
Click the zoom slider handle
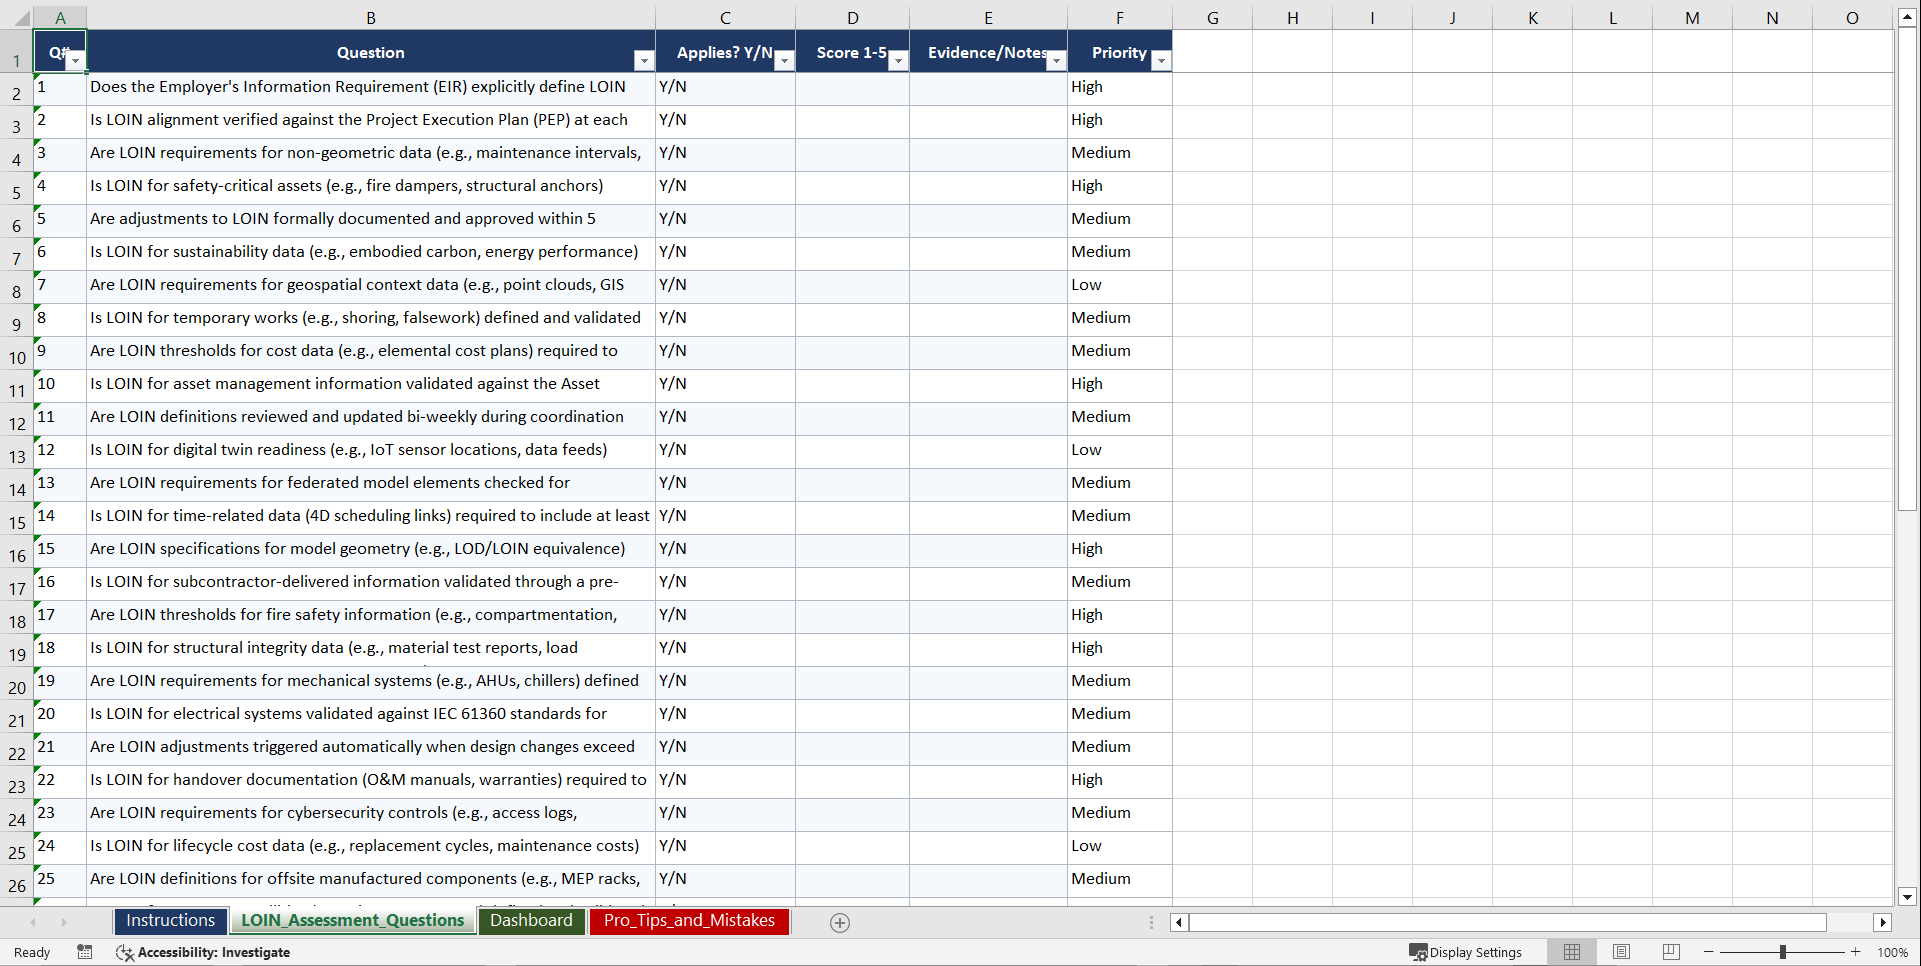(1783, 952)
